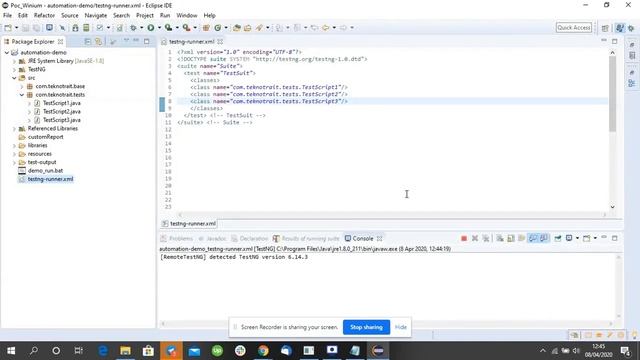Select TestScript2.java in Package Explorer
Viewport: 640px width, 360px height.
point(62,111)
